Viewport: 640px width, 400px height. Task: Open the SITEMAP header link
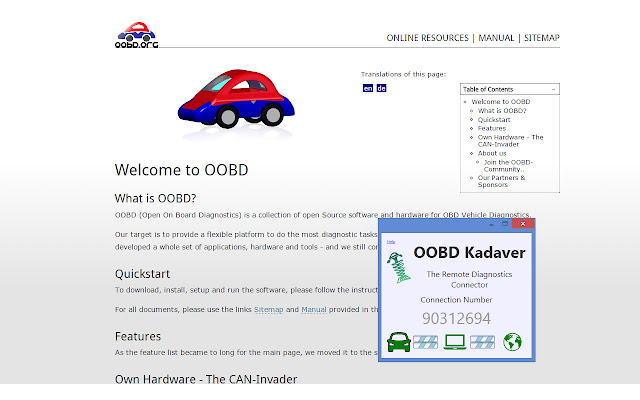click(x=542, y=38)
